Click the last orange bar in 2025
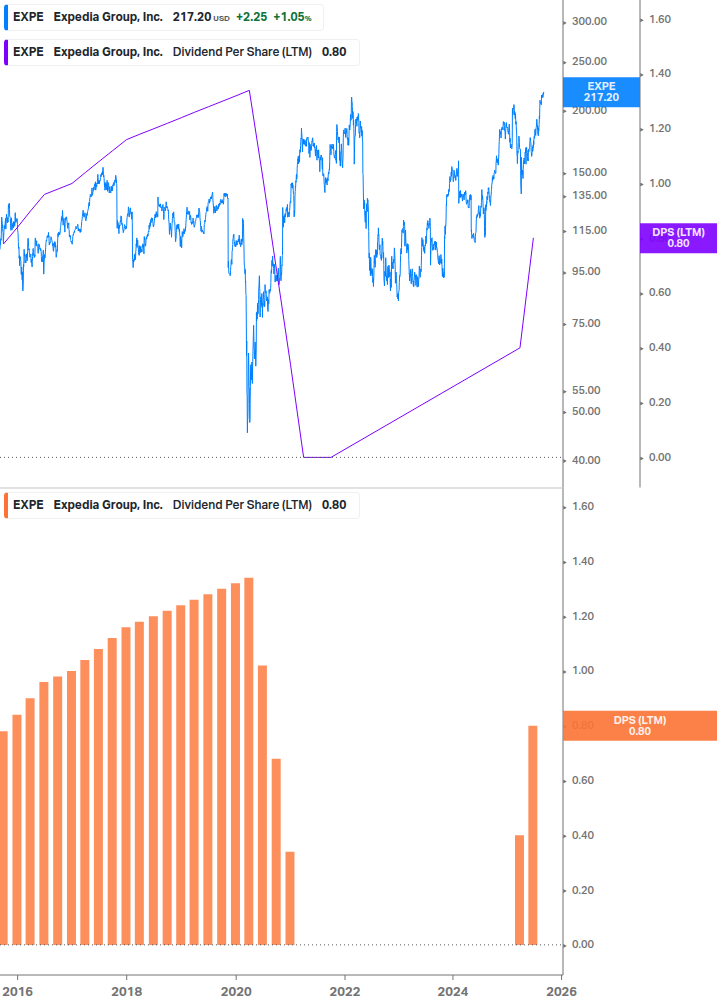This screenshot has width=717, height=1005. [x=532, y=835]
